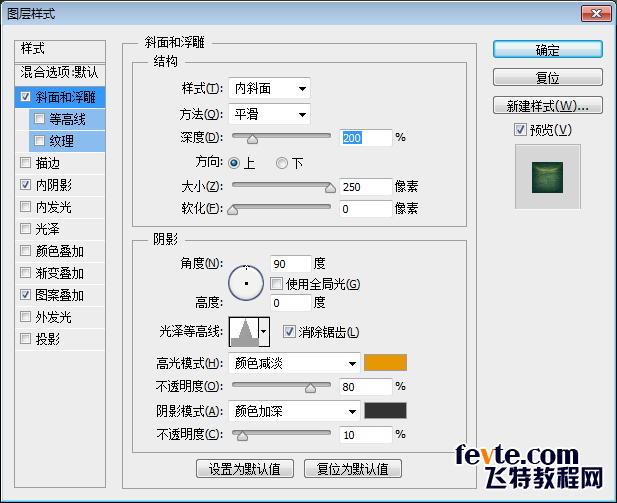Select 上 direction radio button

[x=234, y=163]
